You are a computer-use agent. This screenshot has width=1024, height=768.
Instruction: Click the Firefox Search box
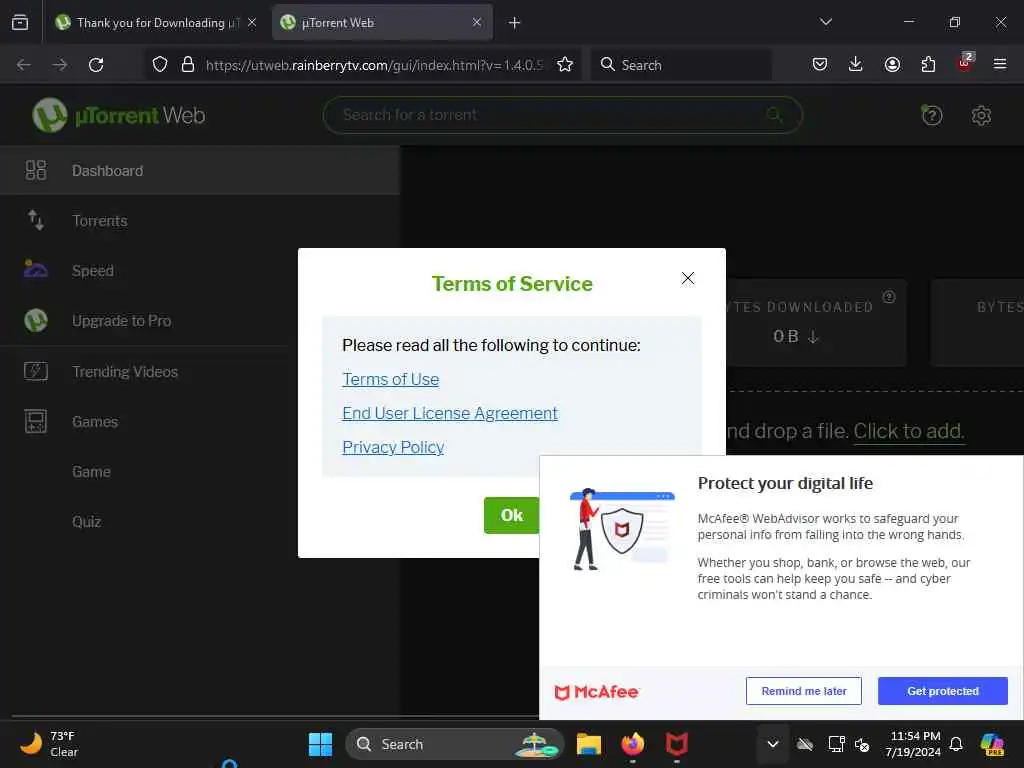tap(681, 65)
